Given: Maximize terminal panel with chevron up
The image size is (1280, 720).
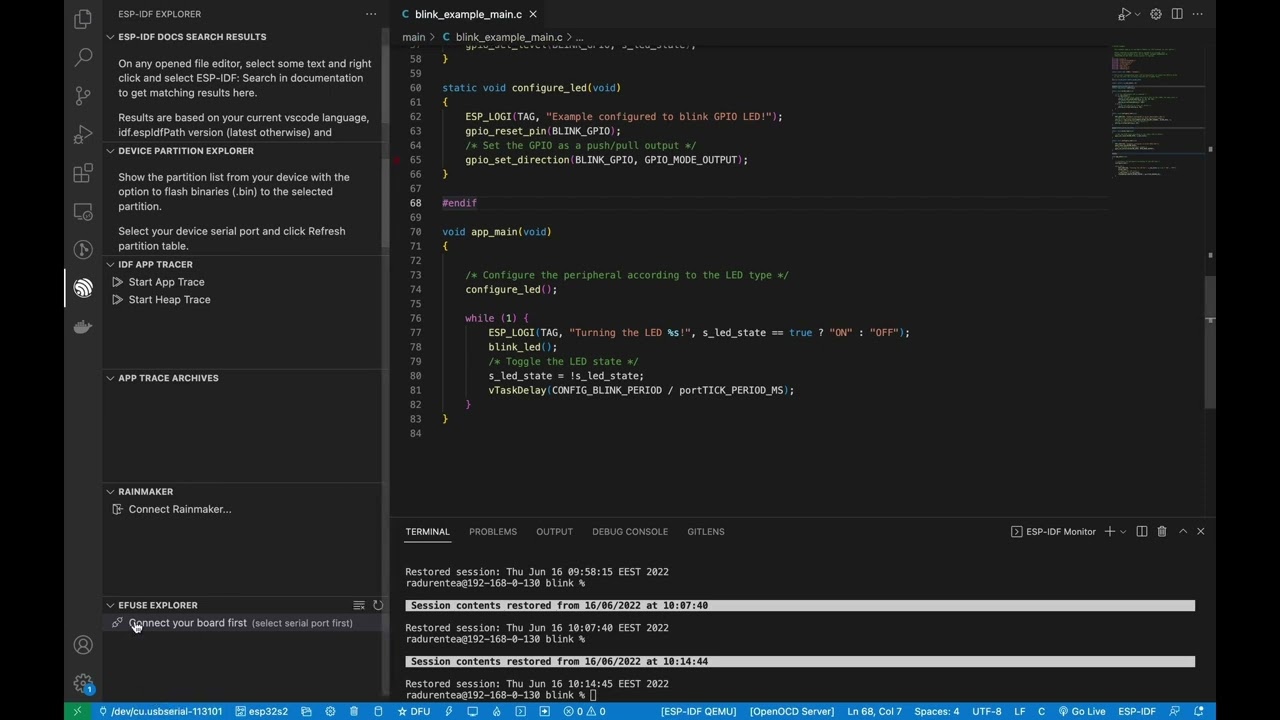Looking at the screenshot, I should click(1182, 531).
